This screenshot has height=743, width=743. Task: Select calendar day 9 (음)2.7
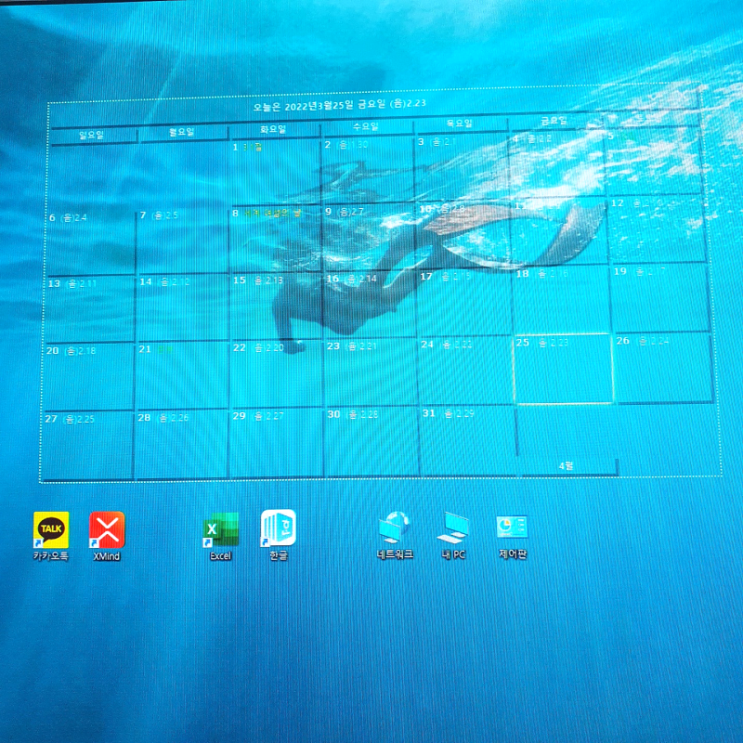click(369, 237)
